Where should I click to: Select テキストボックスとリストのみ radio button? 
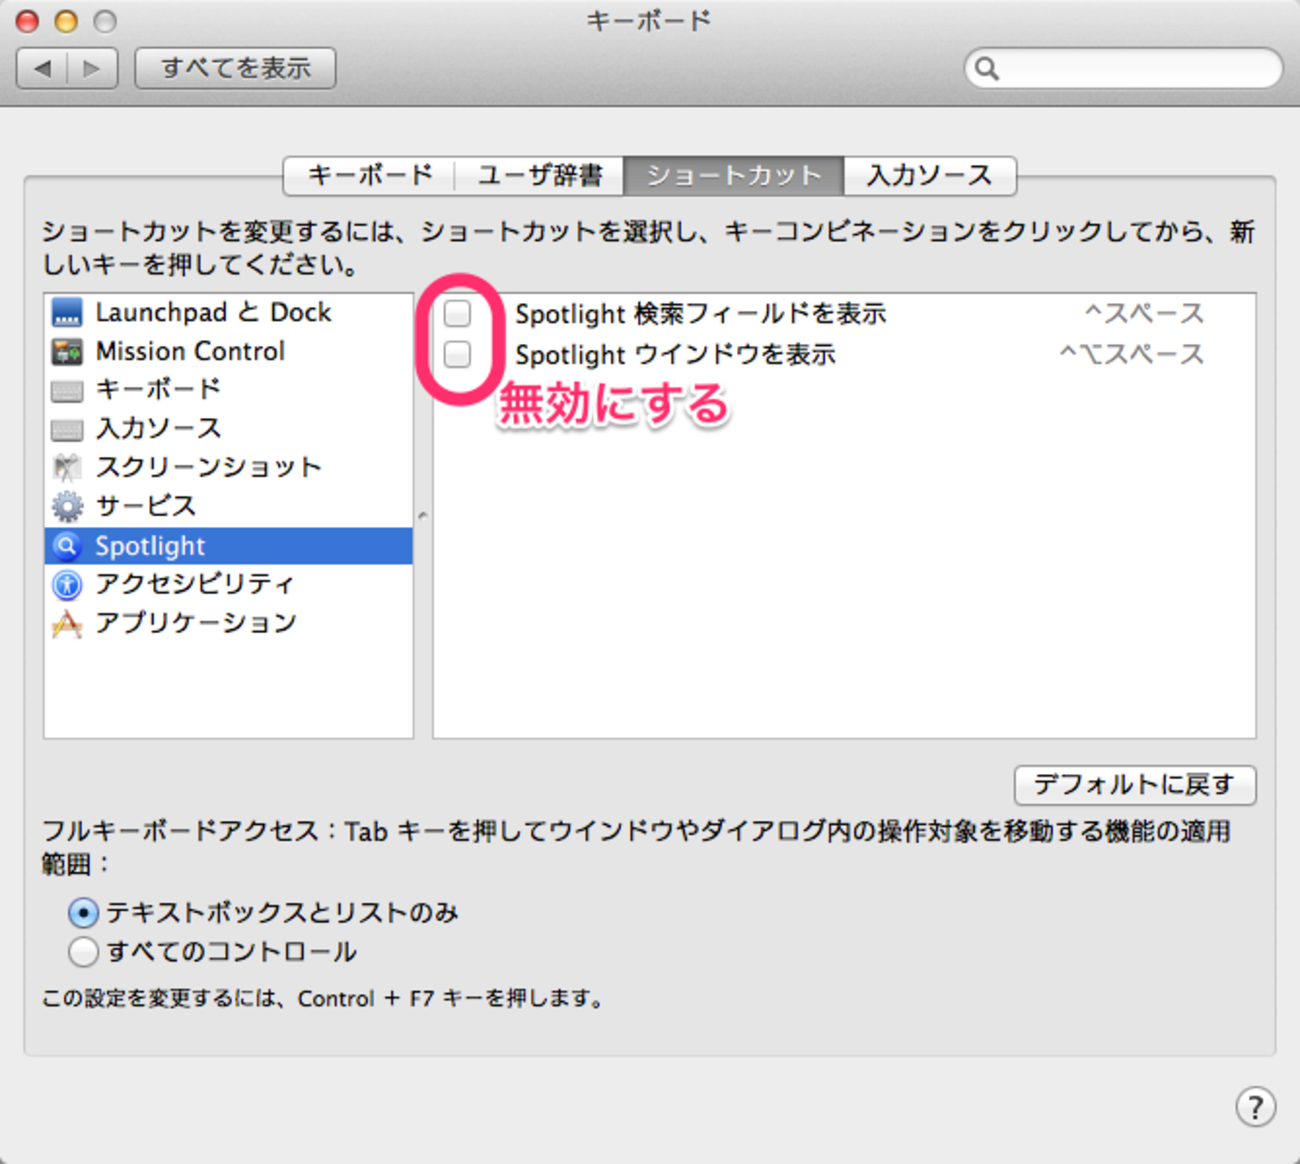pyautogui.click(x=83, y=912)
